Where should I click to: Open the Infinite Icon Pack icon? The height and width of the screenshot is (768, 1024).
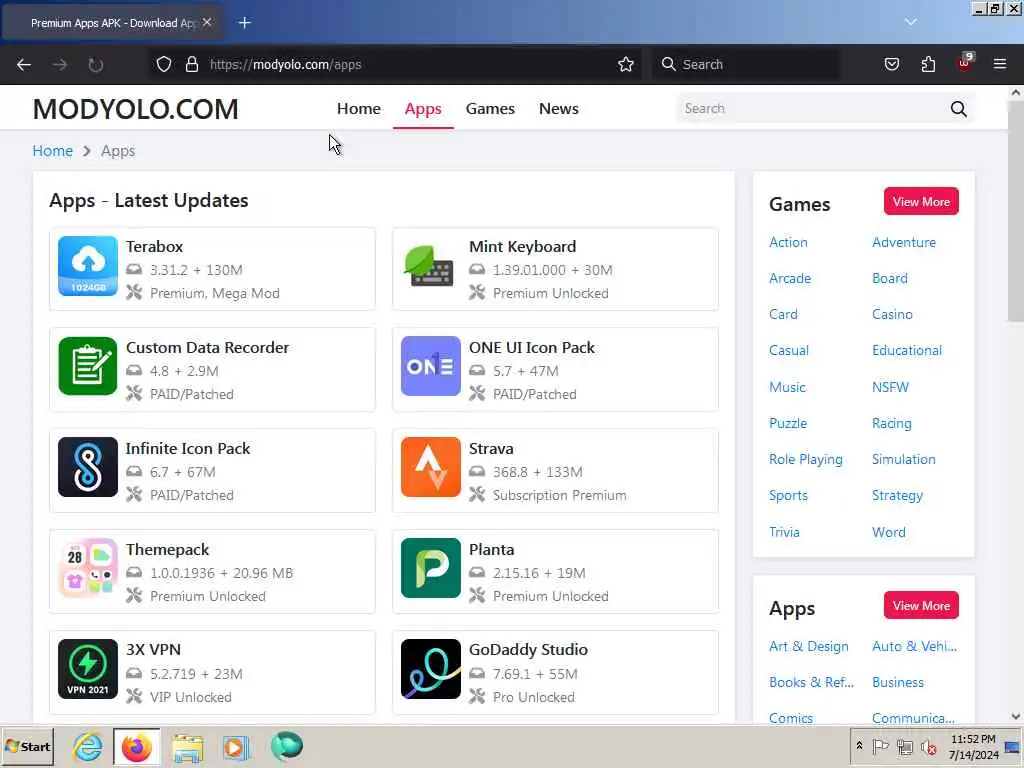click(88, 467)
